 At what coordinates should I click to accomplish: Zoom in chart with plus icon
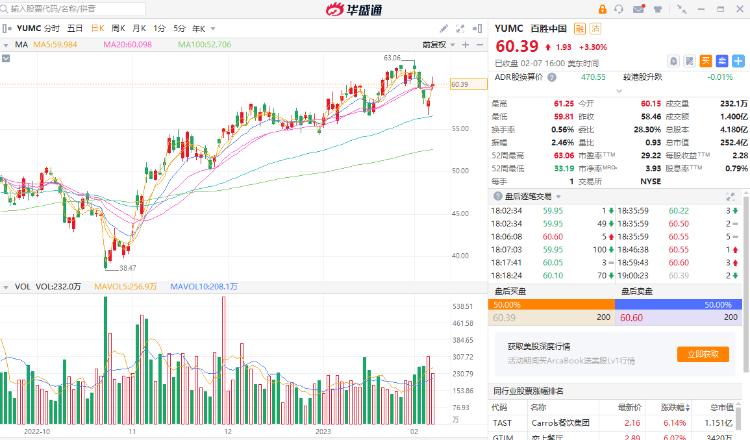pyautogui.click(x=465, y=45)
